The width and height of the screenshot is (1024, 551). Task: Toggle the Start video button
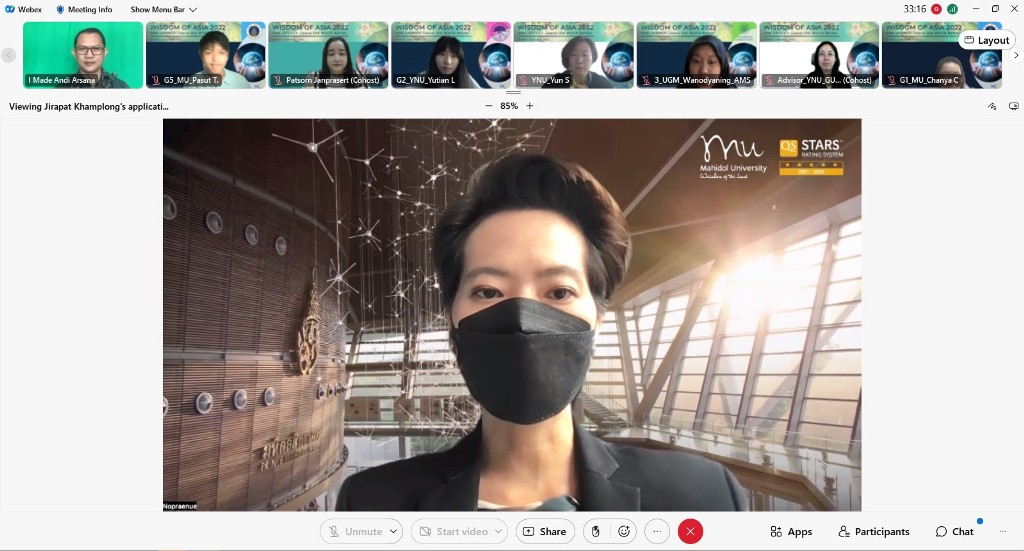449,532
